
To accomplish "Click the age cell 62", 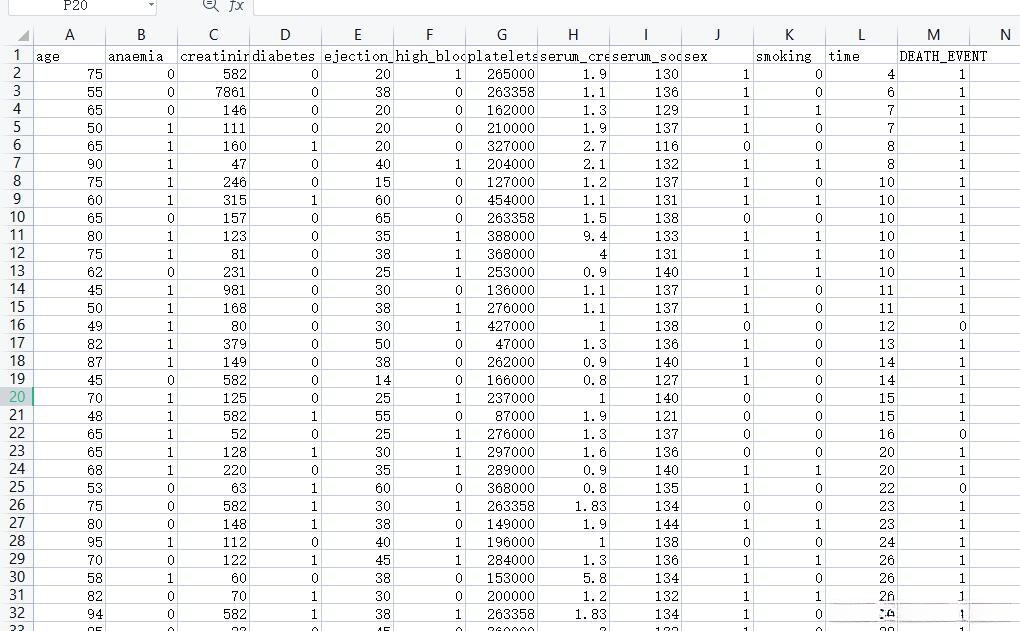I will tap(70, 272).
